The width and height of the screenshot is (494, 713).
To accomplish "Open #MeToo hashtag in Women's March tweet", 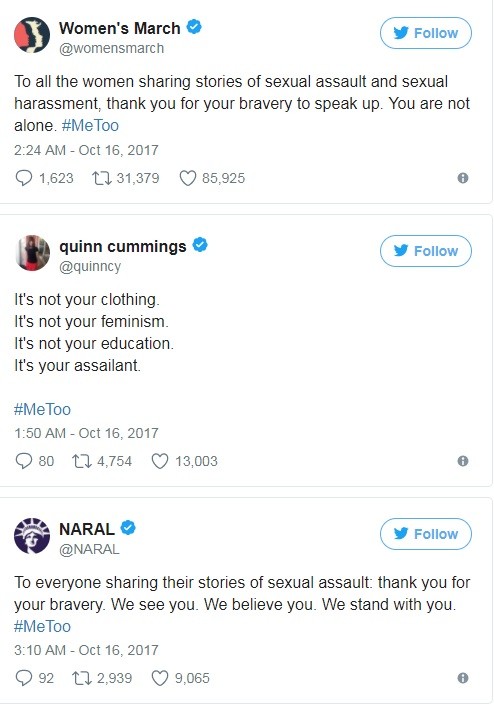I will (x=90, y=126).
